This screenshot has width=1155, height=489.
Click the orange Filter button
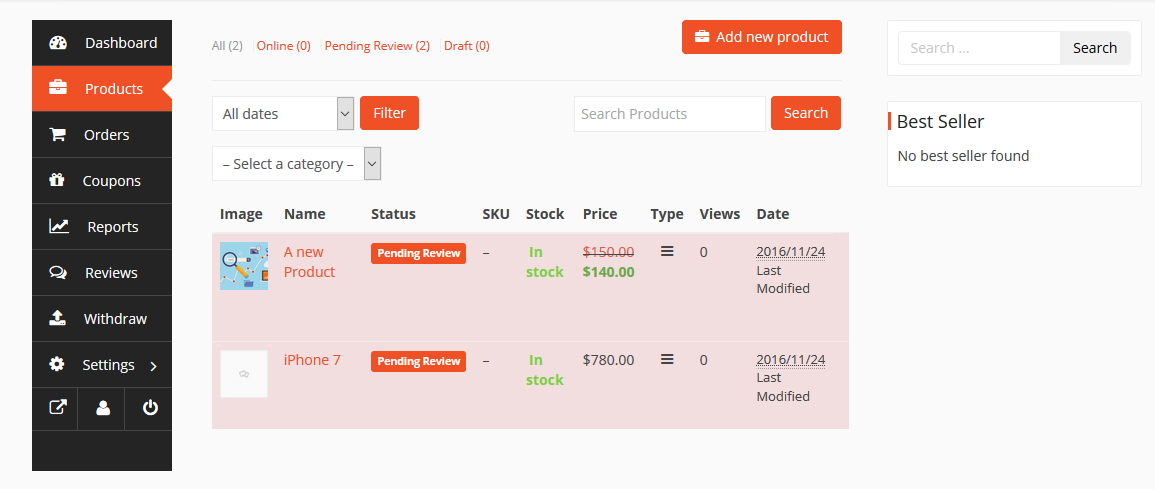click(x=389, y=113)
